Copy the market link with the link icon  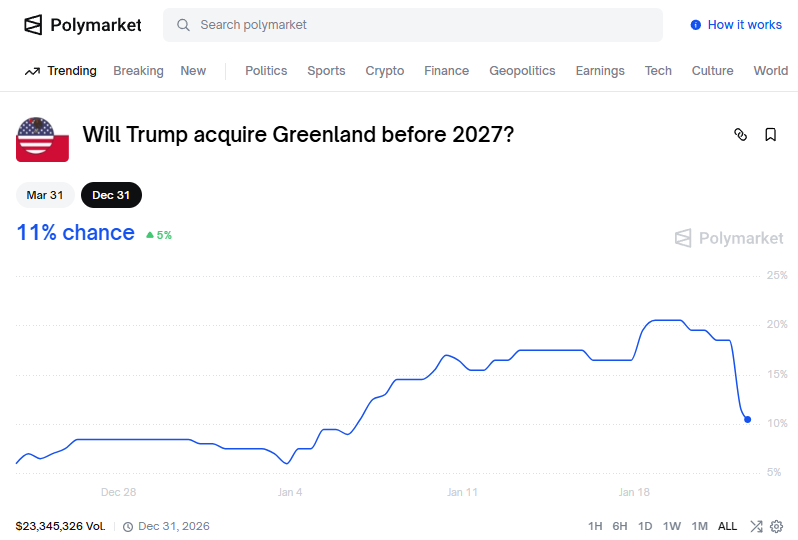(x=741, y=134)
